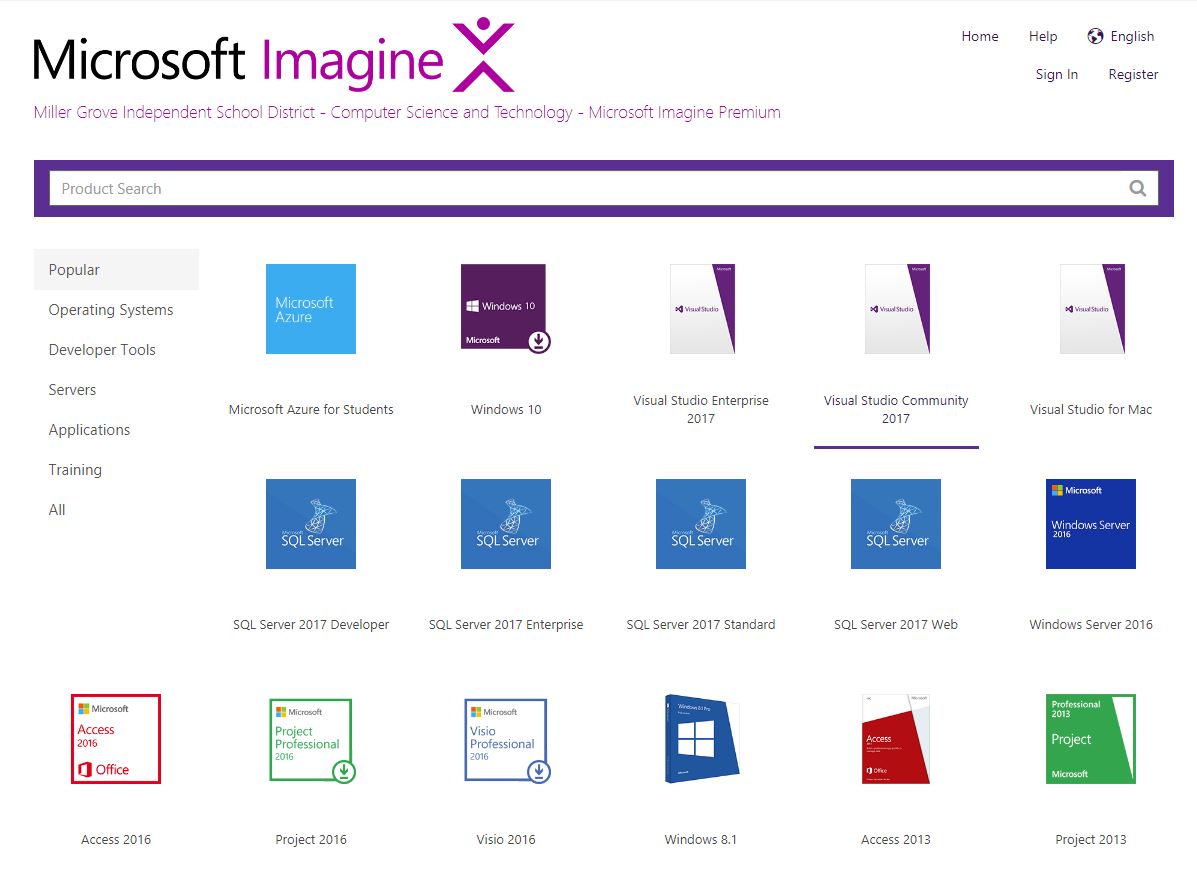Open the Windows 10 product box icon
Screen dimensions: 1197x890
coord(505,308)
